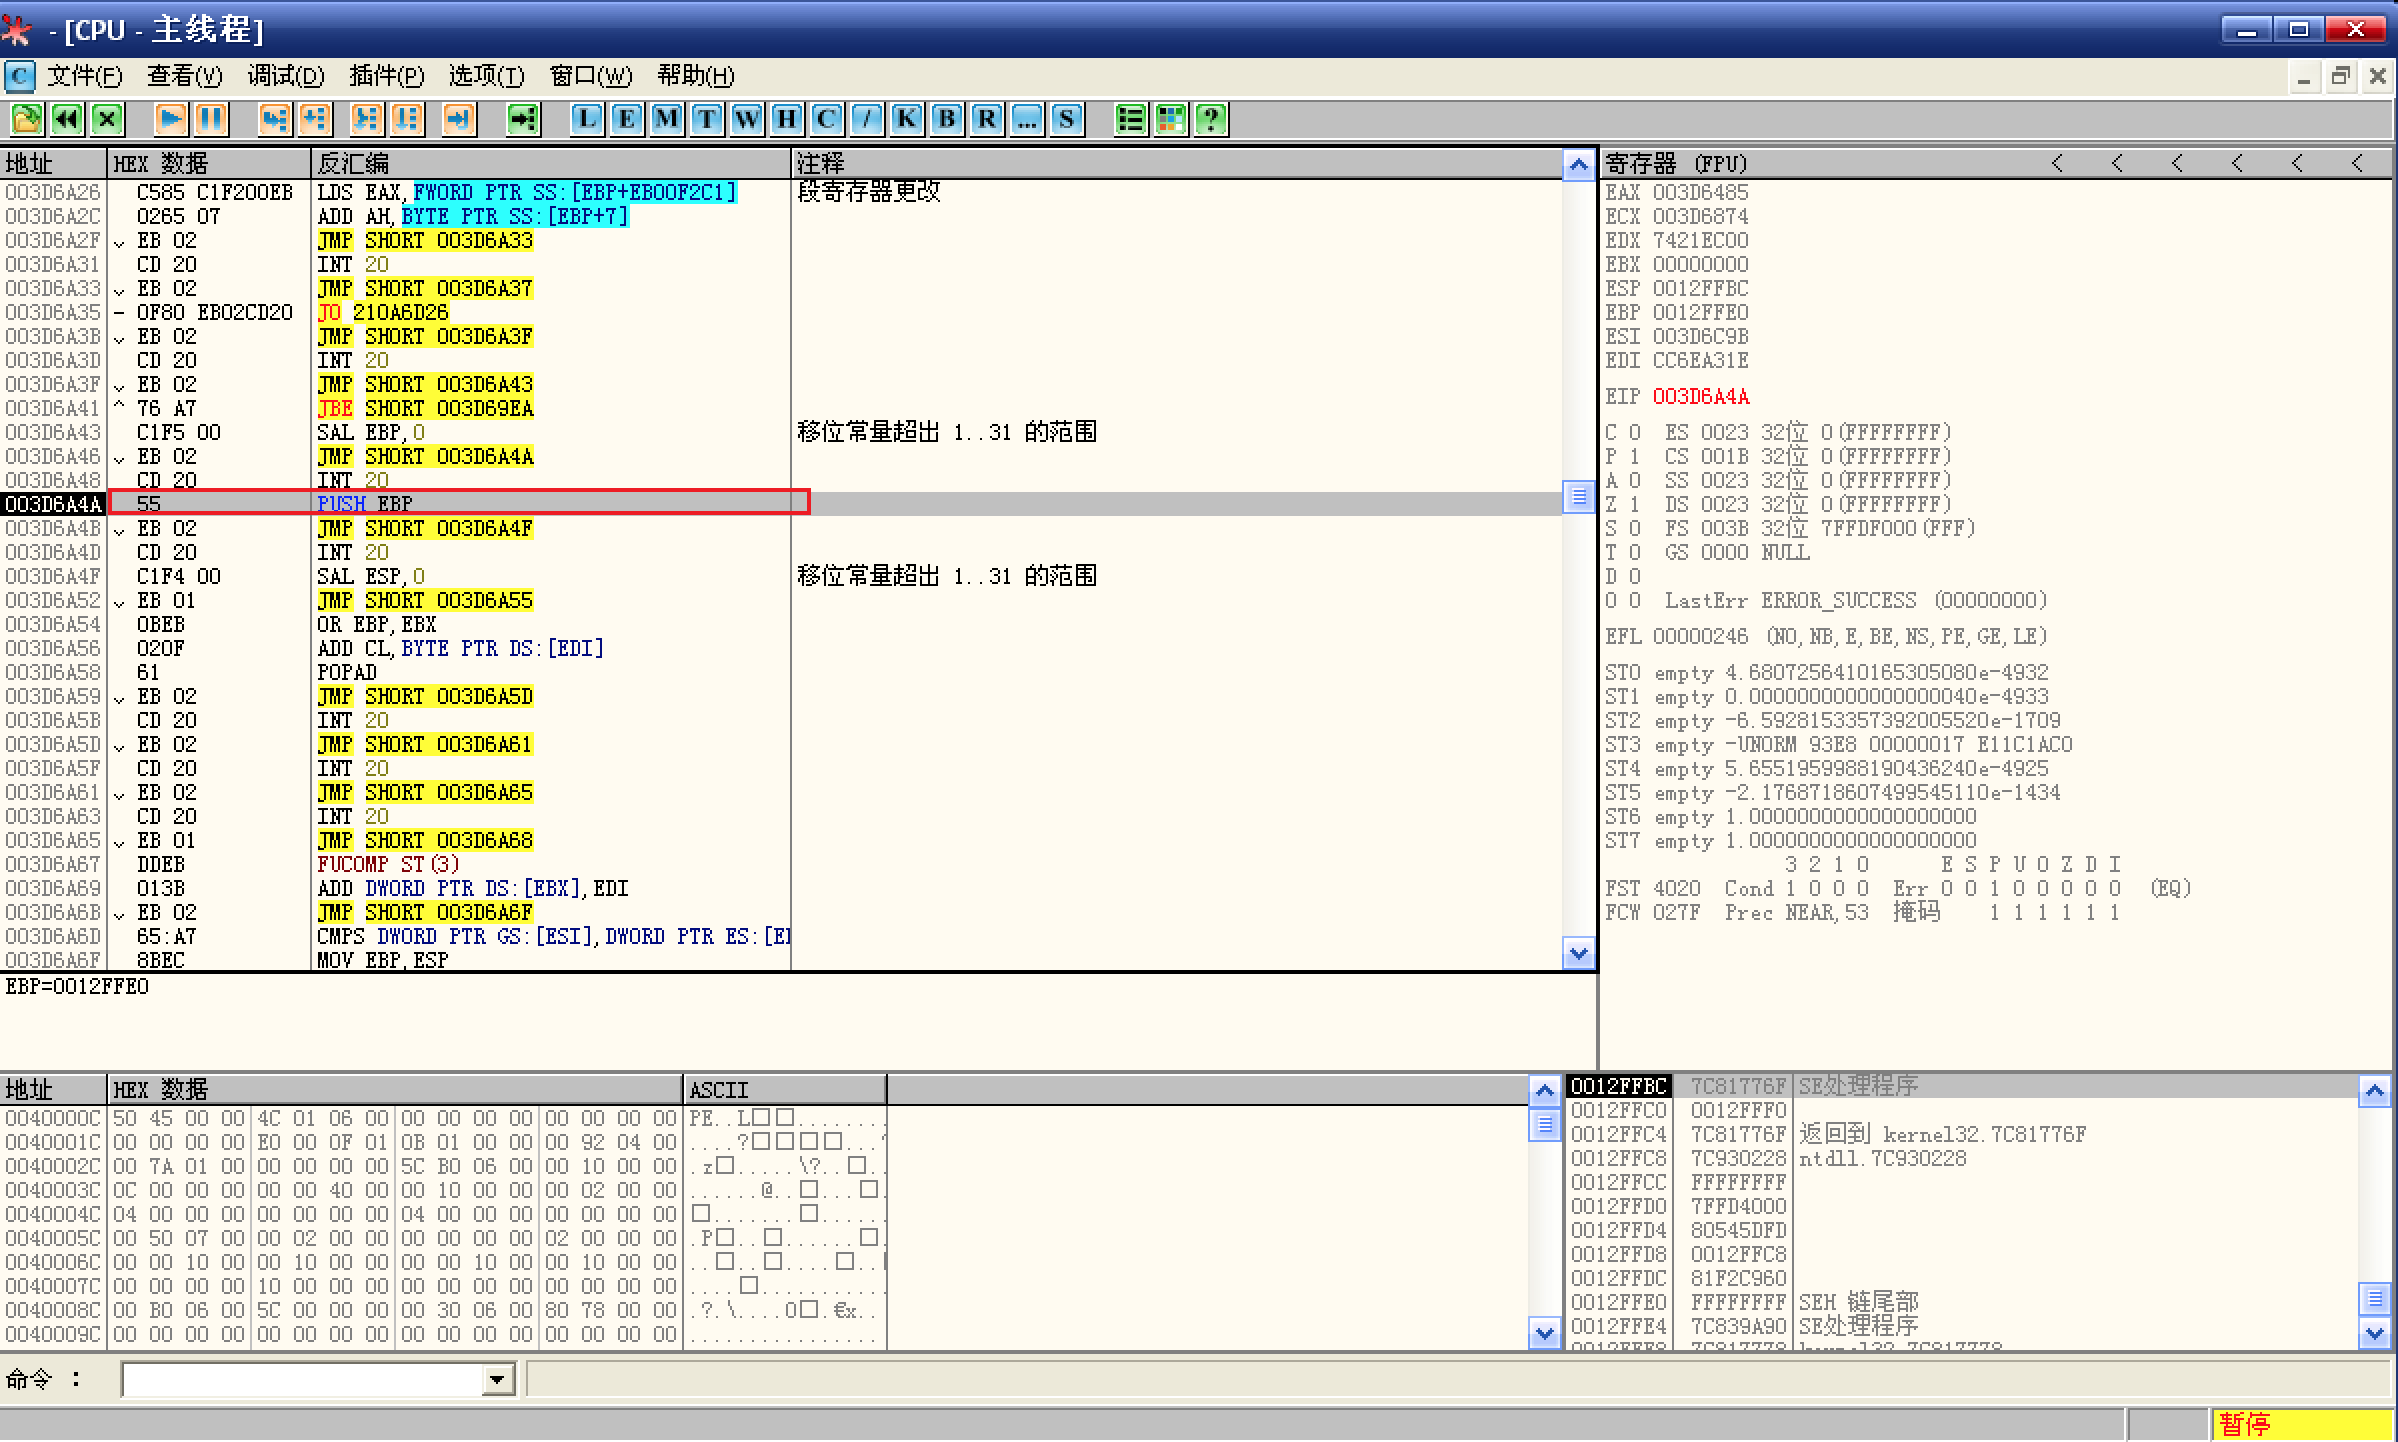2398x1442 pixels.
Task: Click the Step into toolbar icon
Action: (274, 119)
